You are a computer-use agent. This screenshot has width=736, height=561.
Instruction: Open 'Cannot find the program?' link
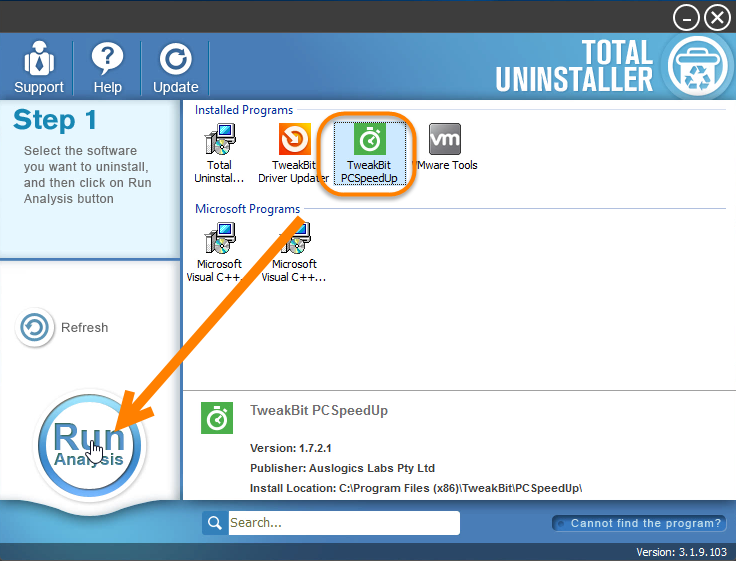(639, 523)
